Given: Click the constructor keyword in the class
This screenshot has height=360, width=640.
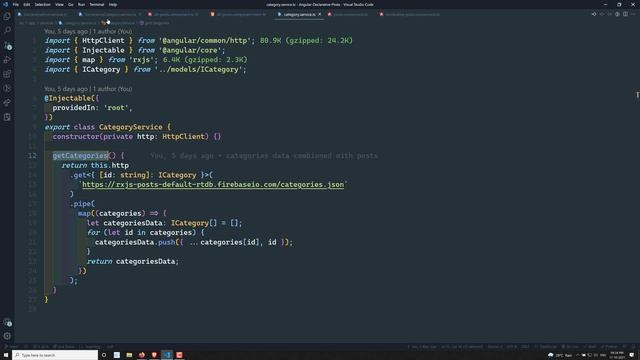Looking at the screenshot, I should (x=76, y=136).
